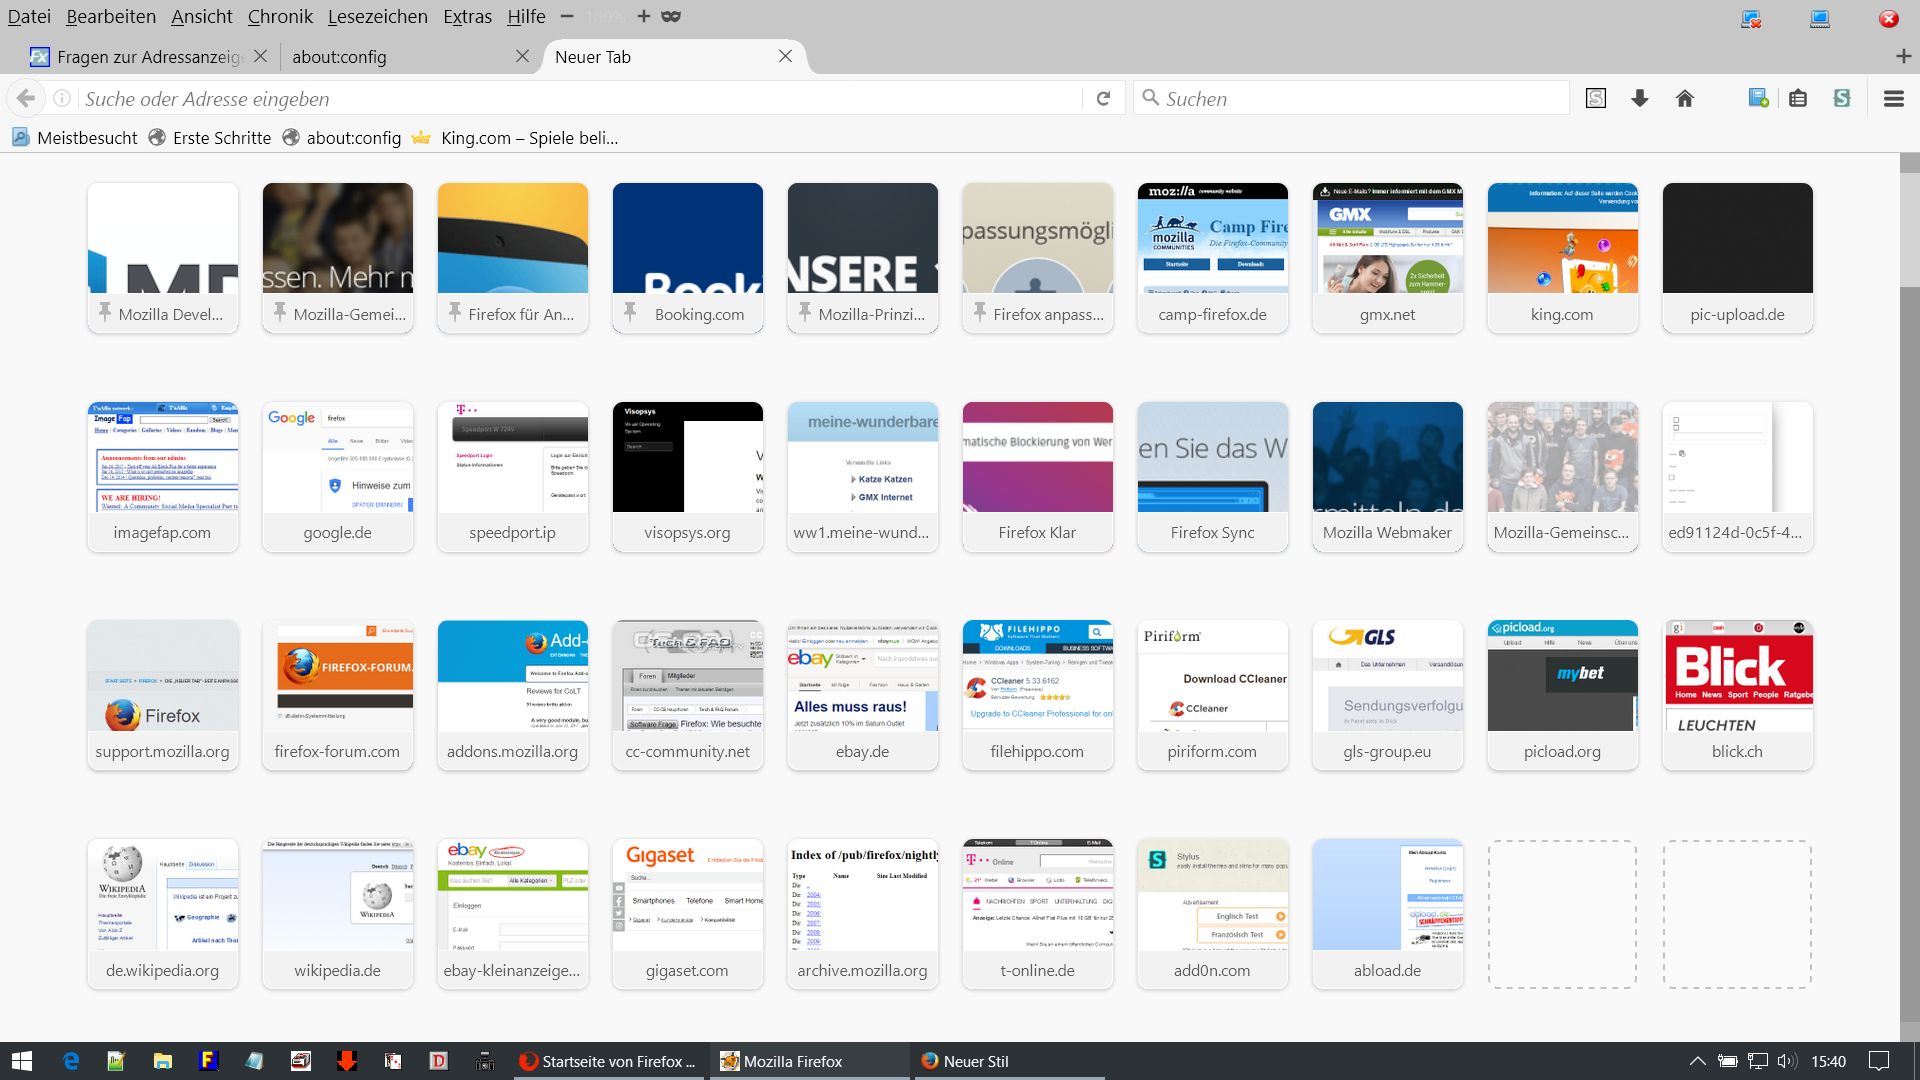This screenshot has height=1080, width=1920.
Task: Click the downloads arrow icon in toolbar
Action: point(1639,98)
